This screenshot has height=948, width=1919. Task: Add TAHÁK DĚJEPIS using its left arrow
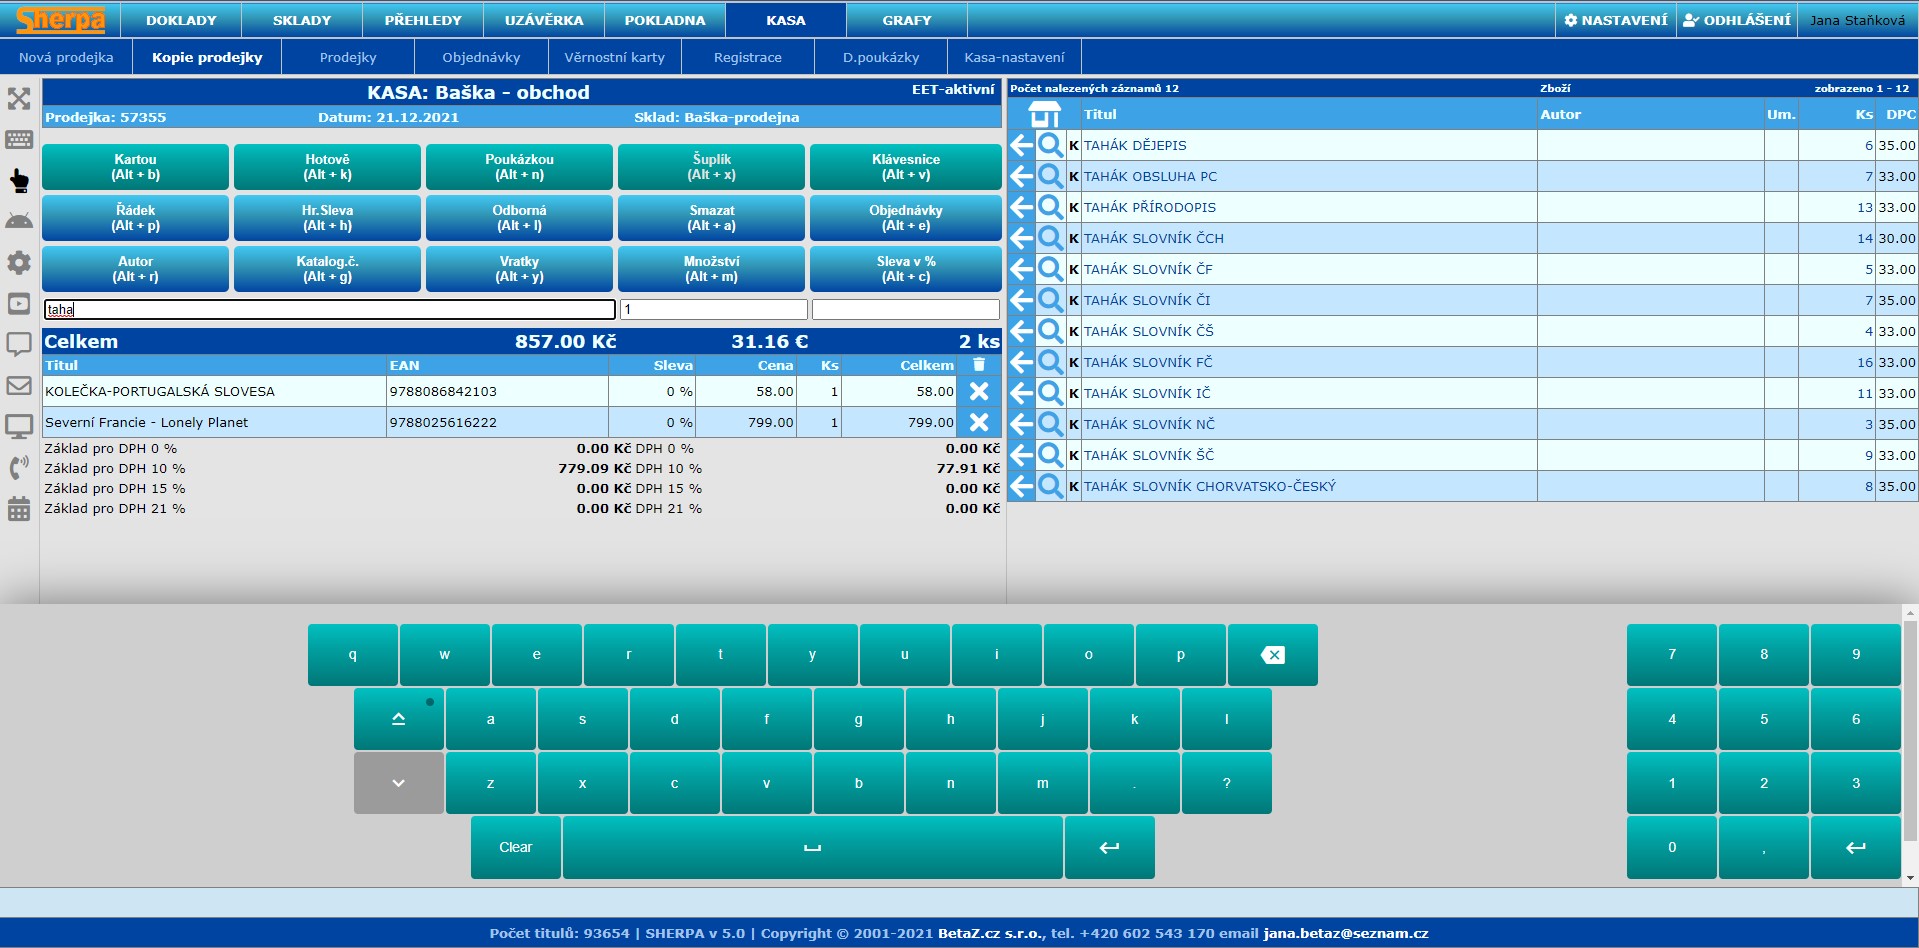click(x=1021, y=145)
